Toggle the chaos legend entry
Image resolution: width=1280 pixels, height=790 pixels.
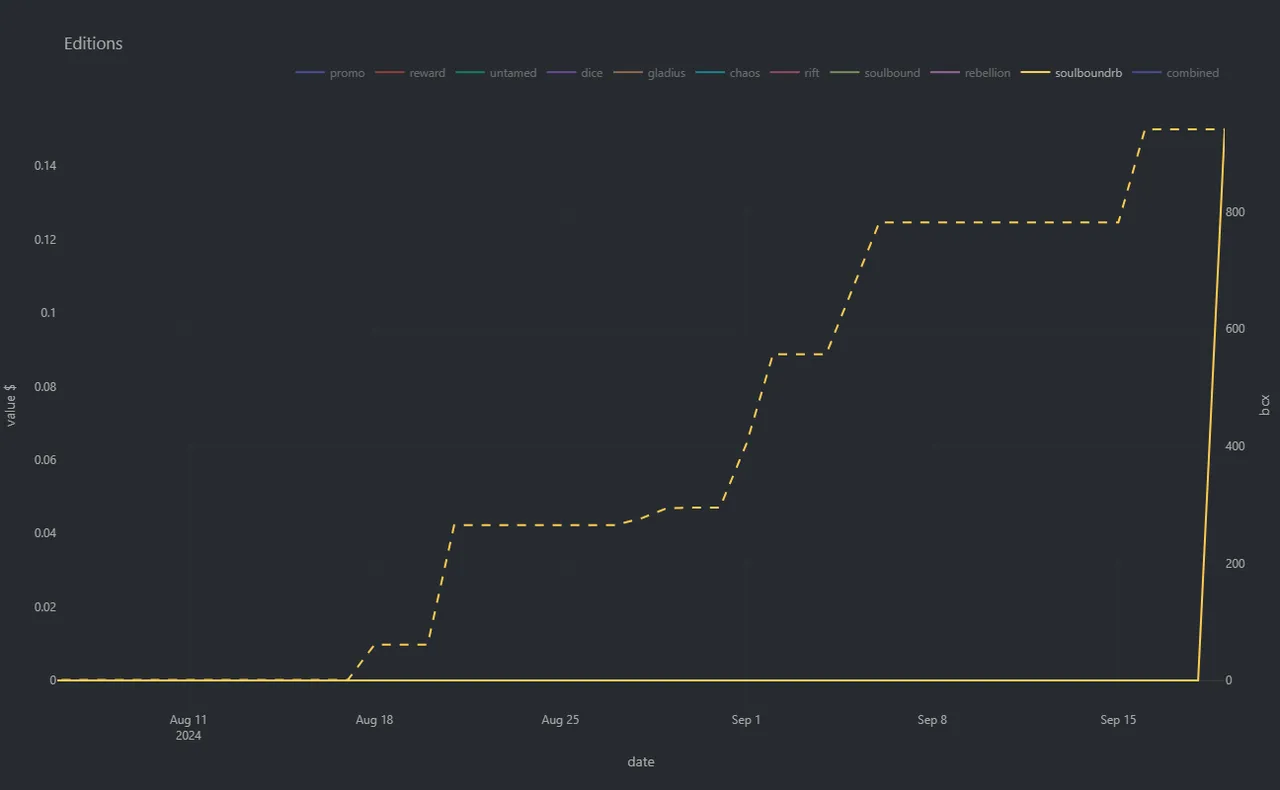click(728, 73)
